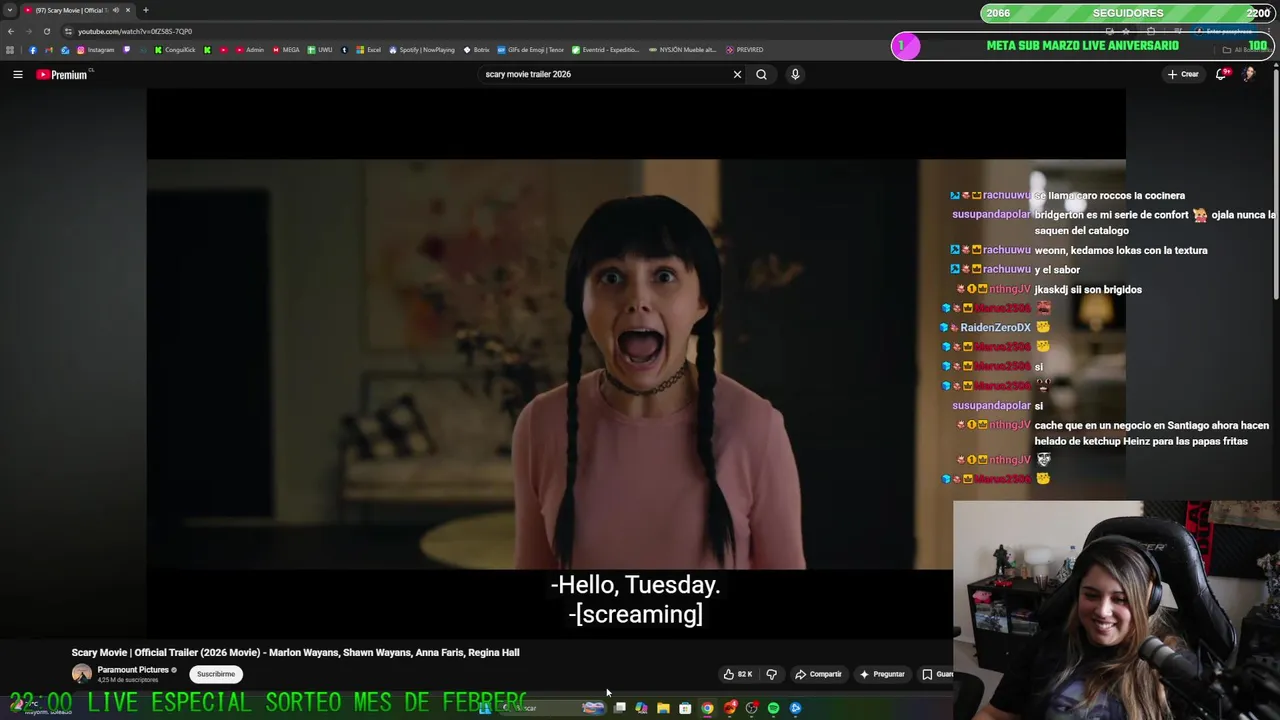Open the Botrix bookmark
Screen dimensions: 1280x720
point(477,50)
